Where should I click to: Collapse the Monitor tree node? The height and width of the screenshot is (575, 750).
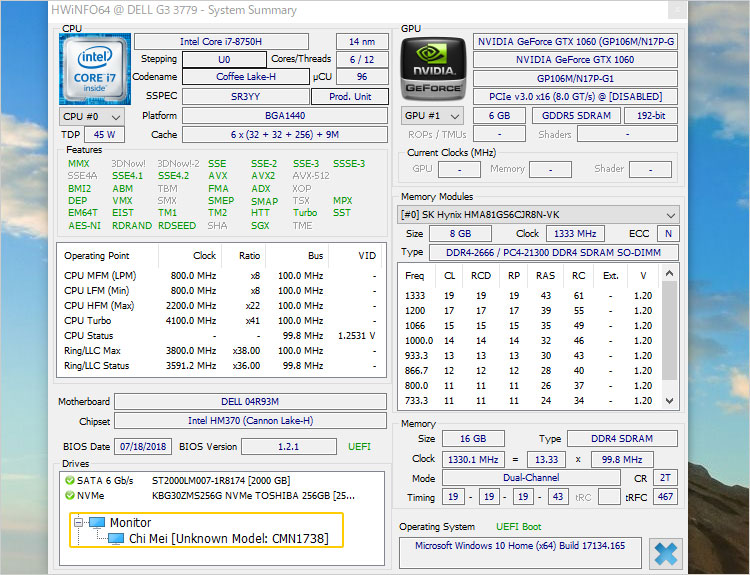(x=78, y=522)
